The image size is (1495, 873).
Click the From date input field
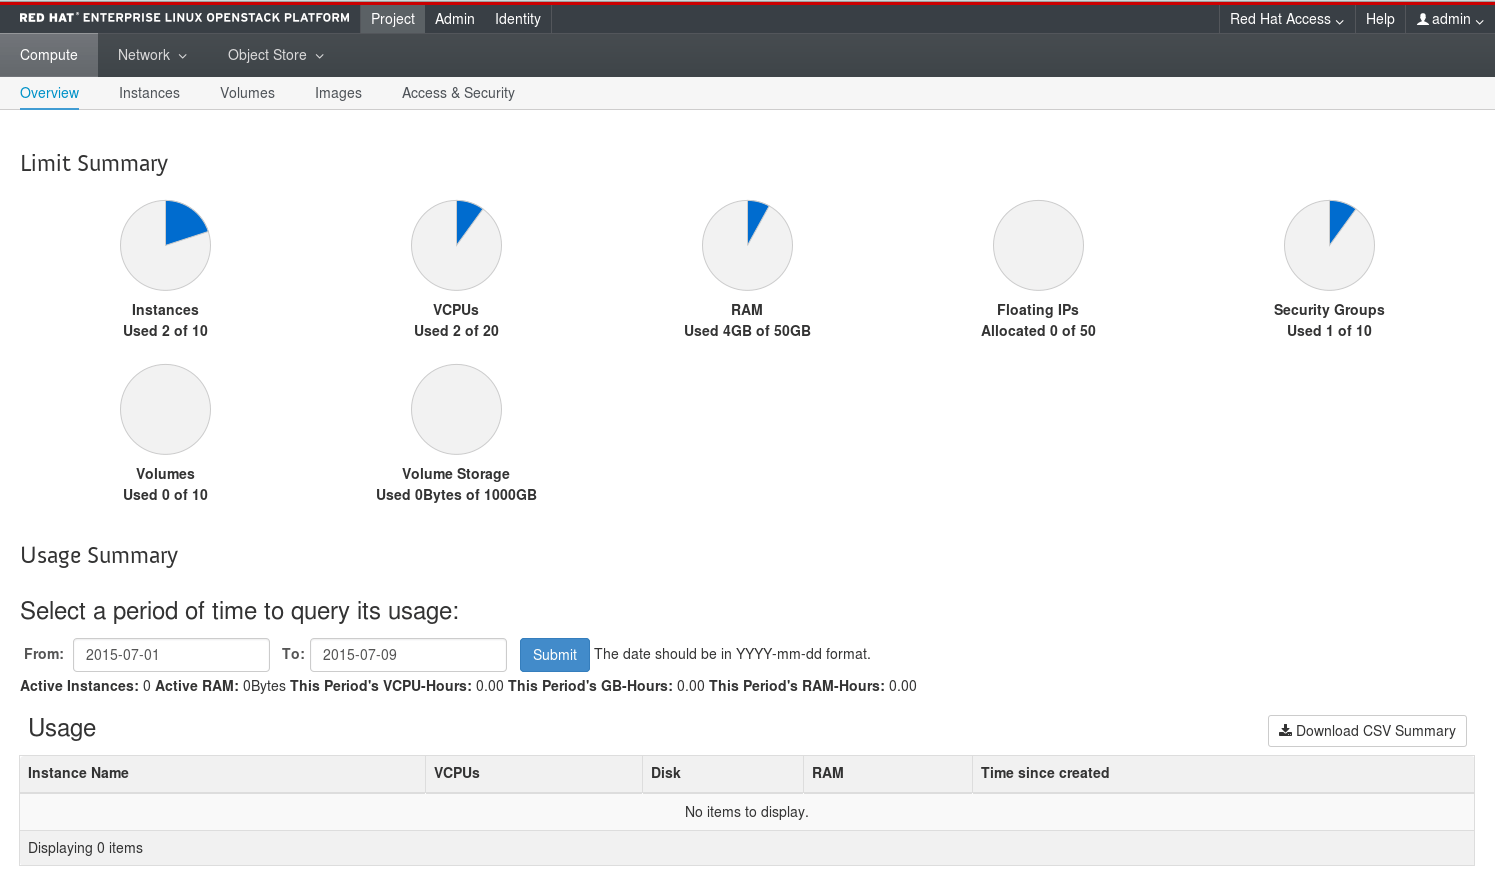click(x=171, y=654)
